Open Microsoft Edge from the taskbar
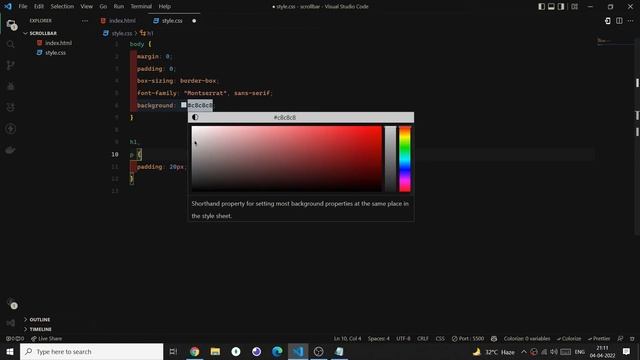 pos(277,351)
